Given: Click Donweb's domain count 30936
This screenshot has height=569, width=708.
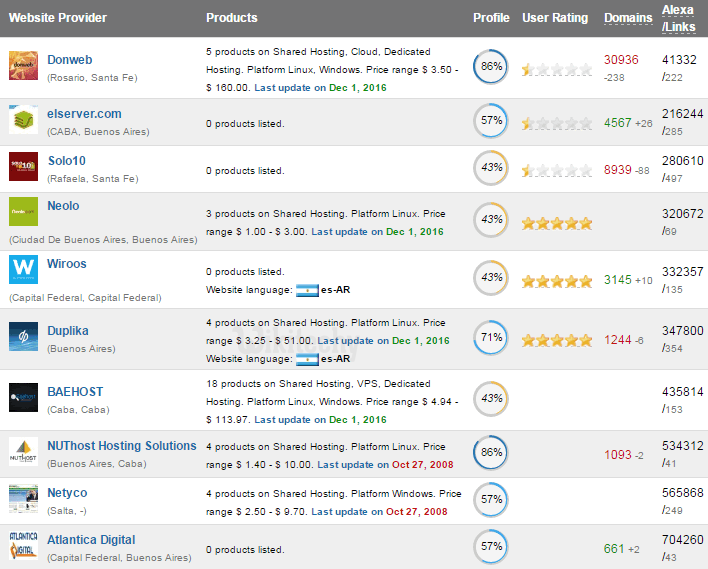Looking at the screenshot, I should point(621,60).
